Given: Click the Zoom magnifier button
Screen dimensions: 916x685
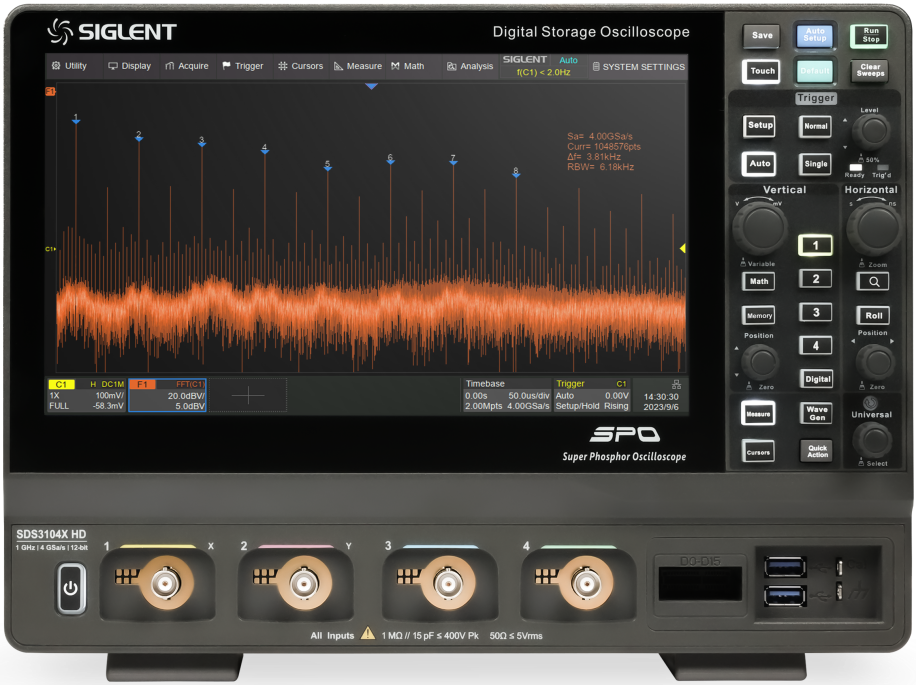Looking at the screenshot, I should pos(873,281).
